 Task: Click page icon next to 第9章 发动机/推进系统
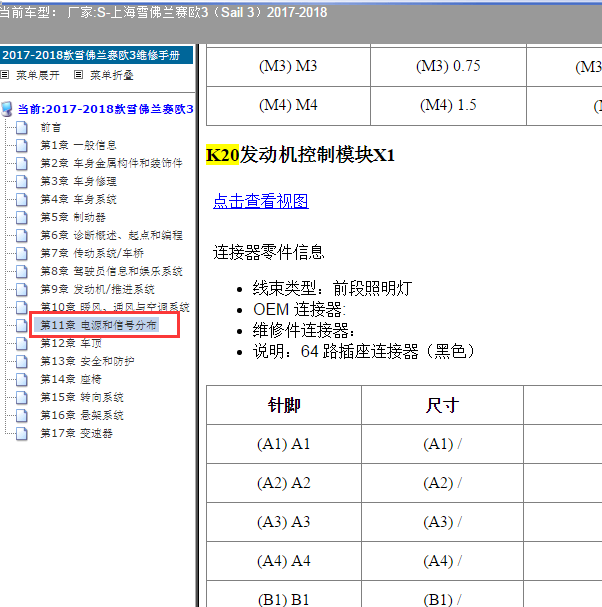22,289
